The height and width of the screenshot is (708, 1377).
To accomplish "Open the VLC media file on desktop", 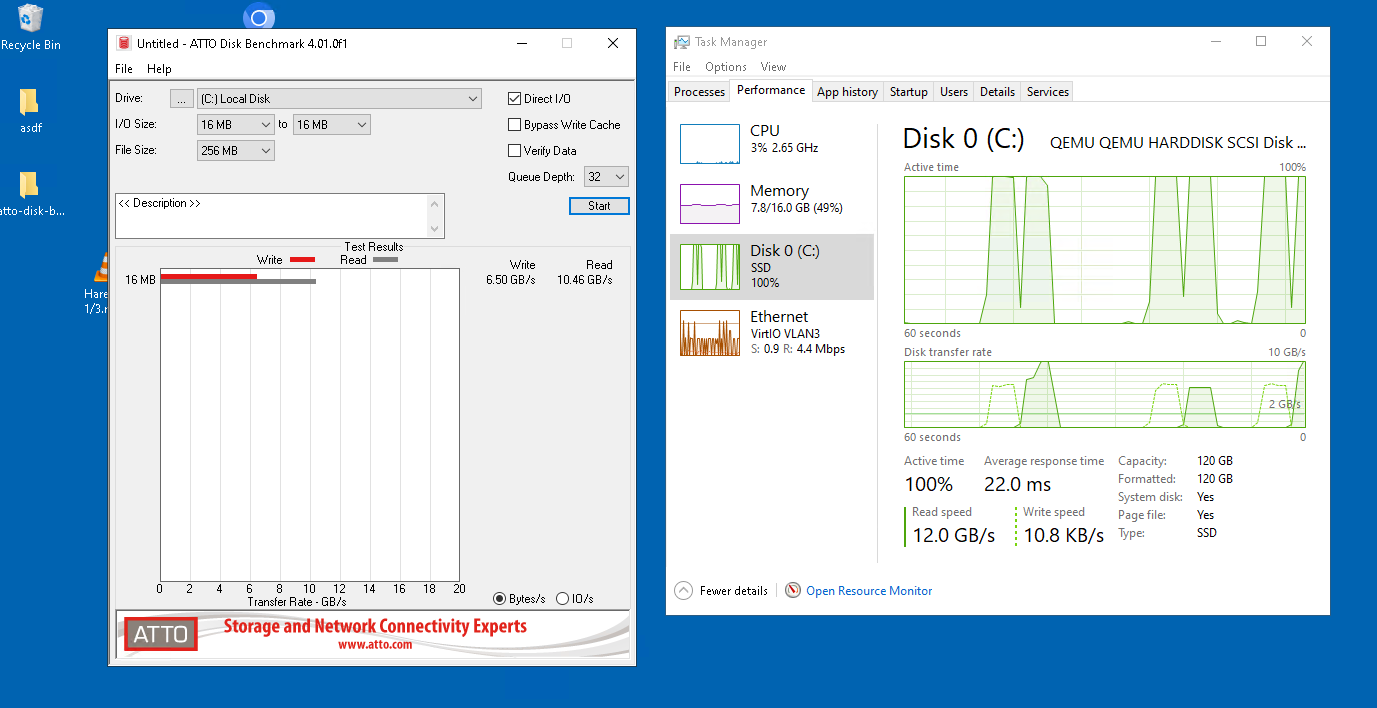I will pos(101,268).
